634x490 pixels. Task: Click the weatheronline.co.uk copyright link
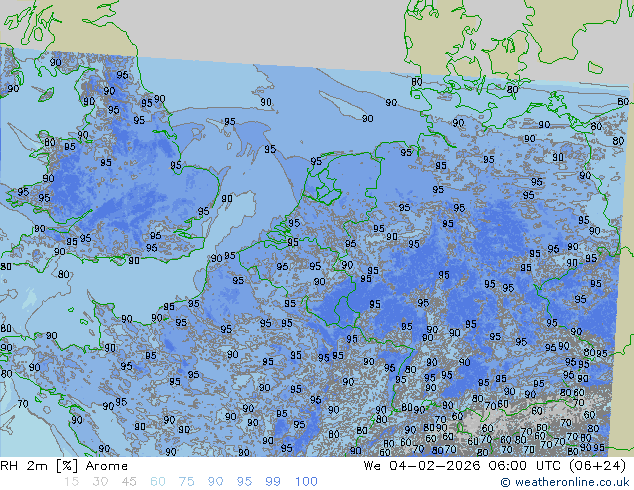[564, 482]
